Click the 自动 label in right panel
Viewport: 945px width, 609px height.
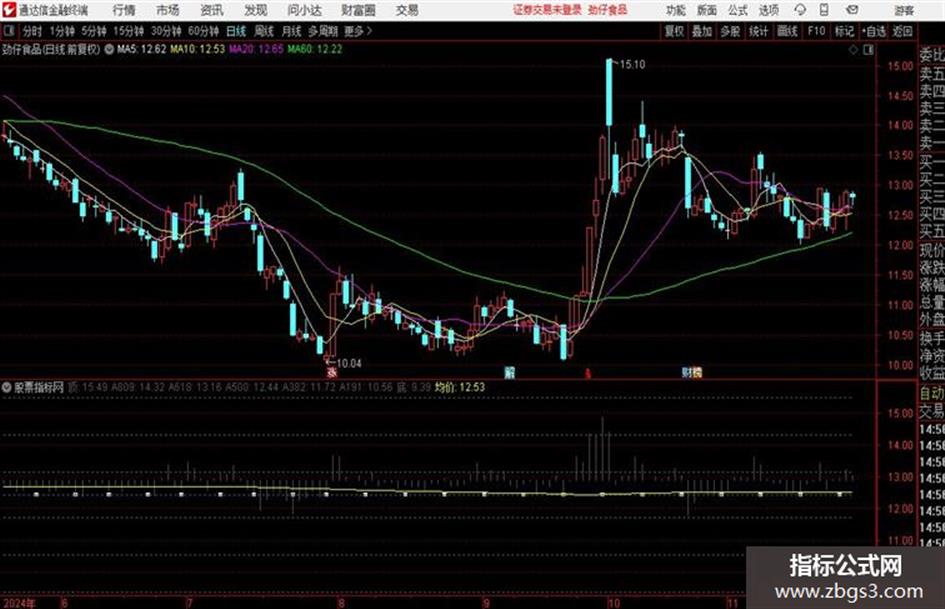click(x=932, y=393)
